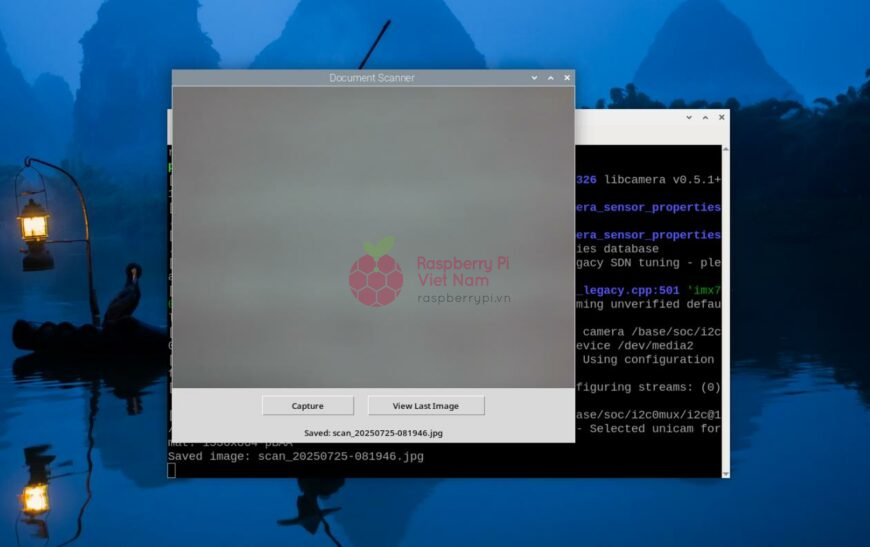Minimize the Document Scanner window
The image size is (870, 547).
[534, 78]
